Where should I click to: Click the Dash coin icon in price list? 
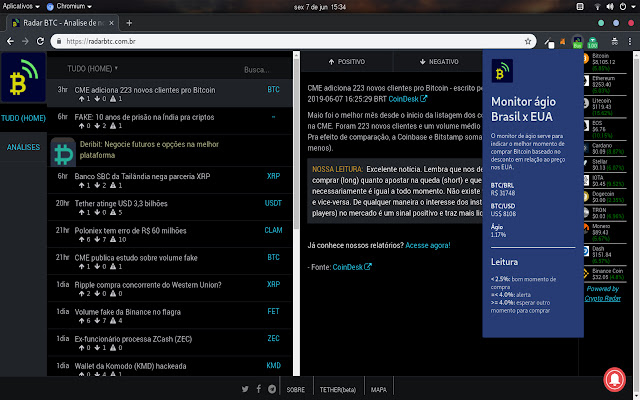[586, 251]
